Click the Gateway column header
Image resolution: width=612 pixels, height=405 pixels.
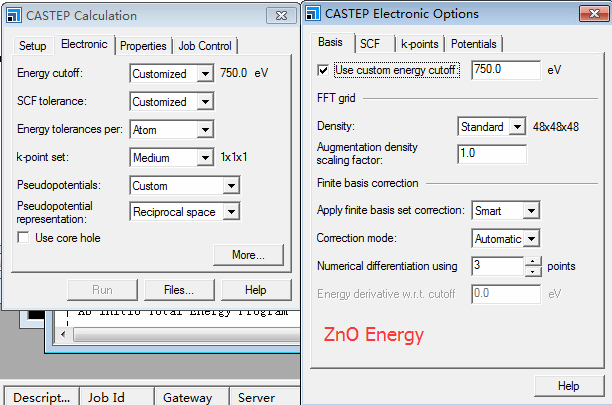[192, 396]
